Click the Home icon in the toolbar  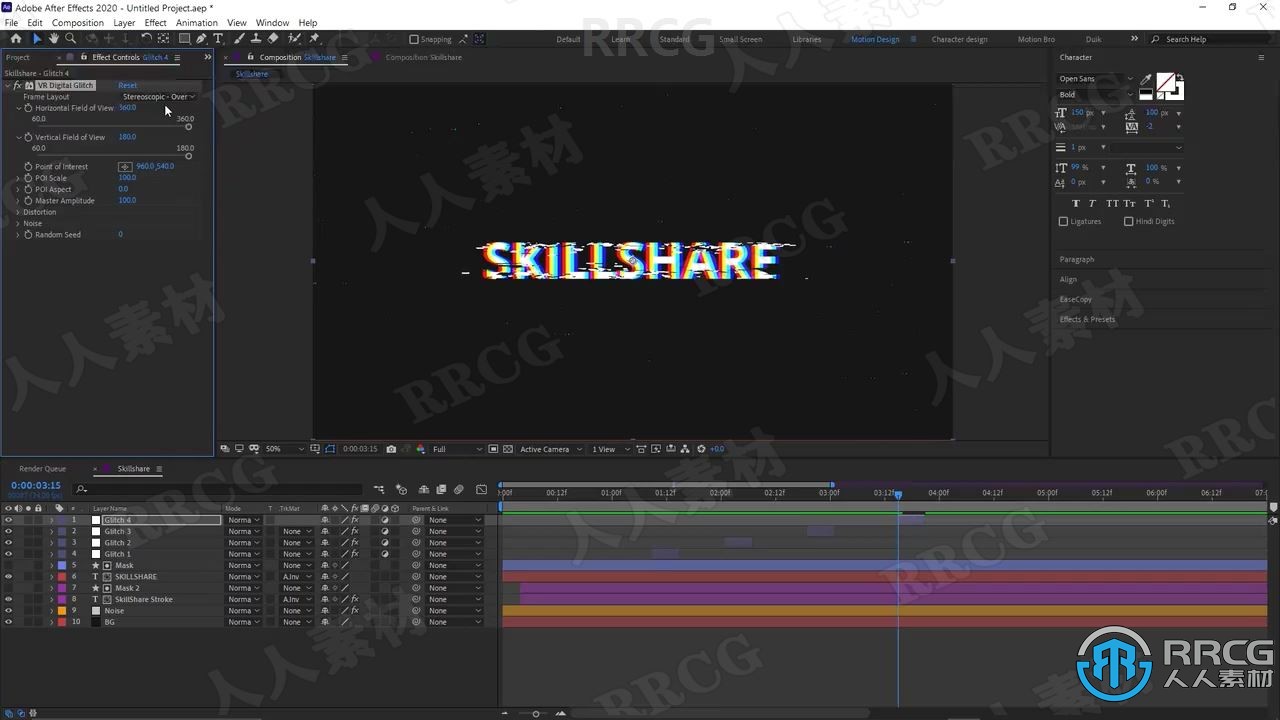tap(15, 39)
